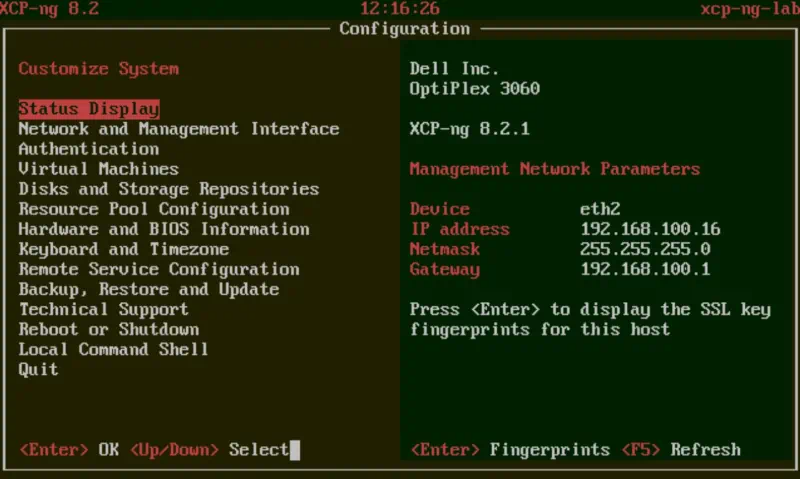Click the <Enter> OK hint
Viewport: 800px width, 479px height.
click(69, 449)
